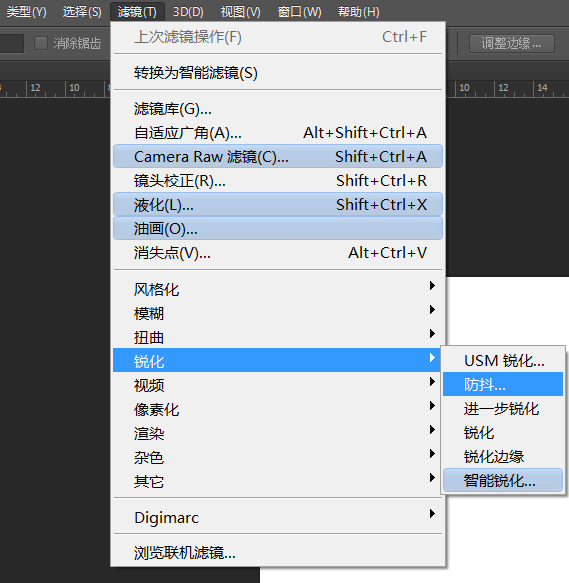Expand the 模糊 submenu

278,313
